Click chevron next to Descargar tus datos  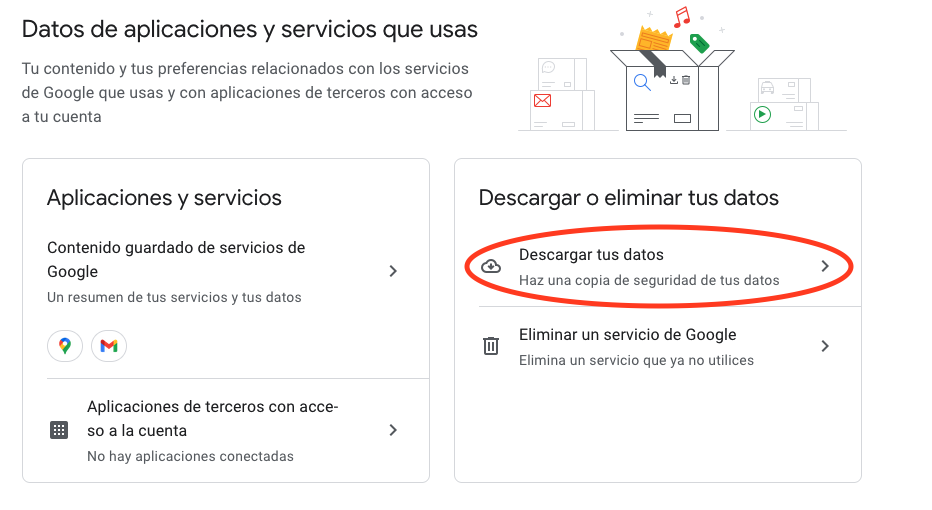click(x=824, y=266)
